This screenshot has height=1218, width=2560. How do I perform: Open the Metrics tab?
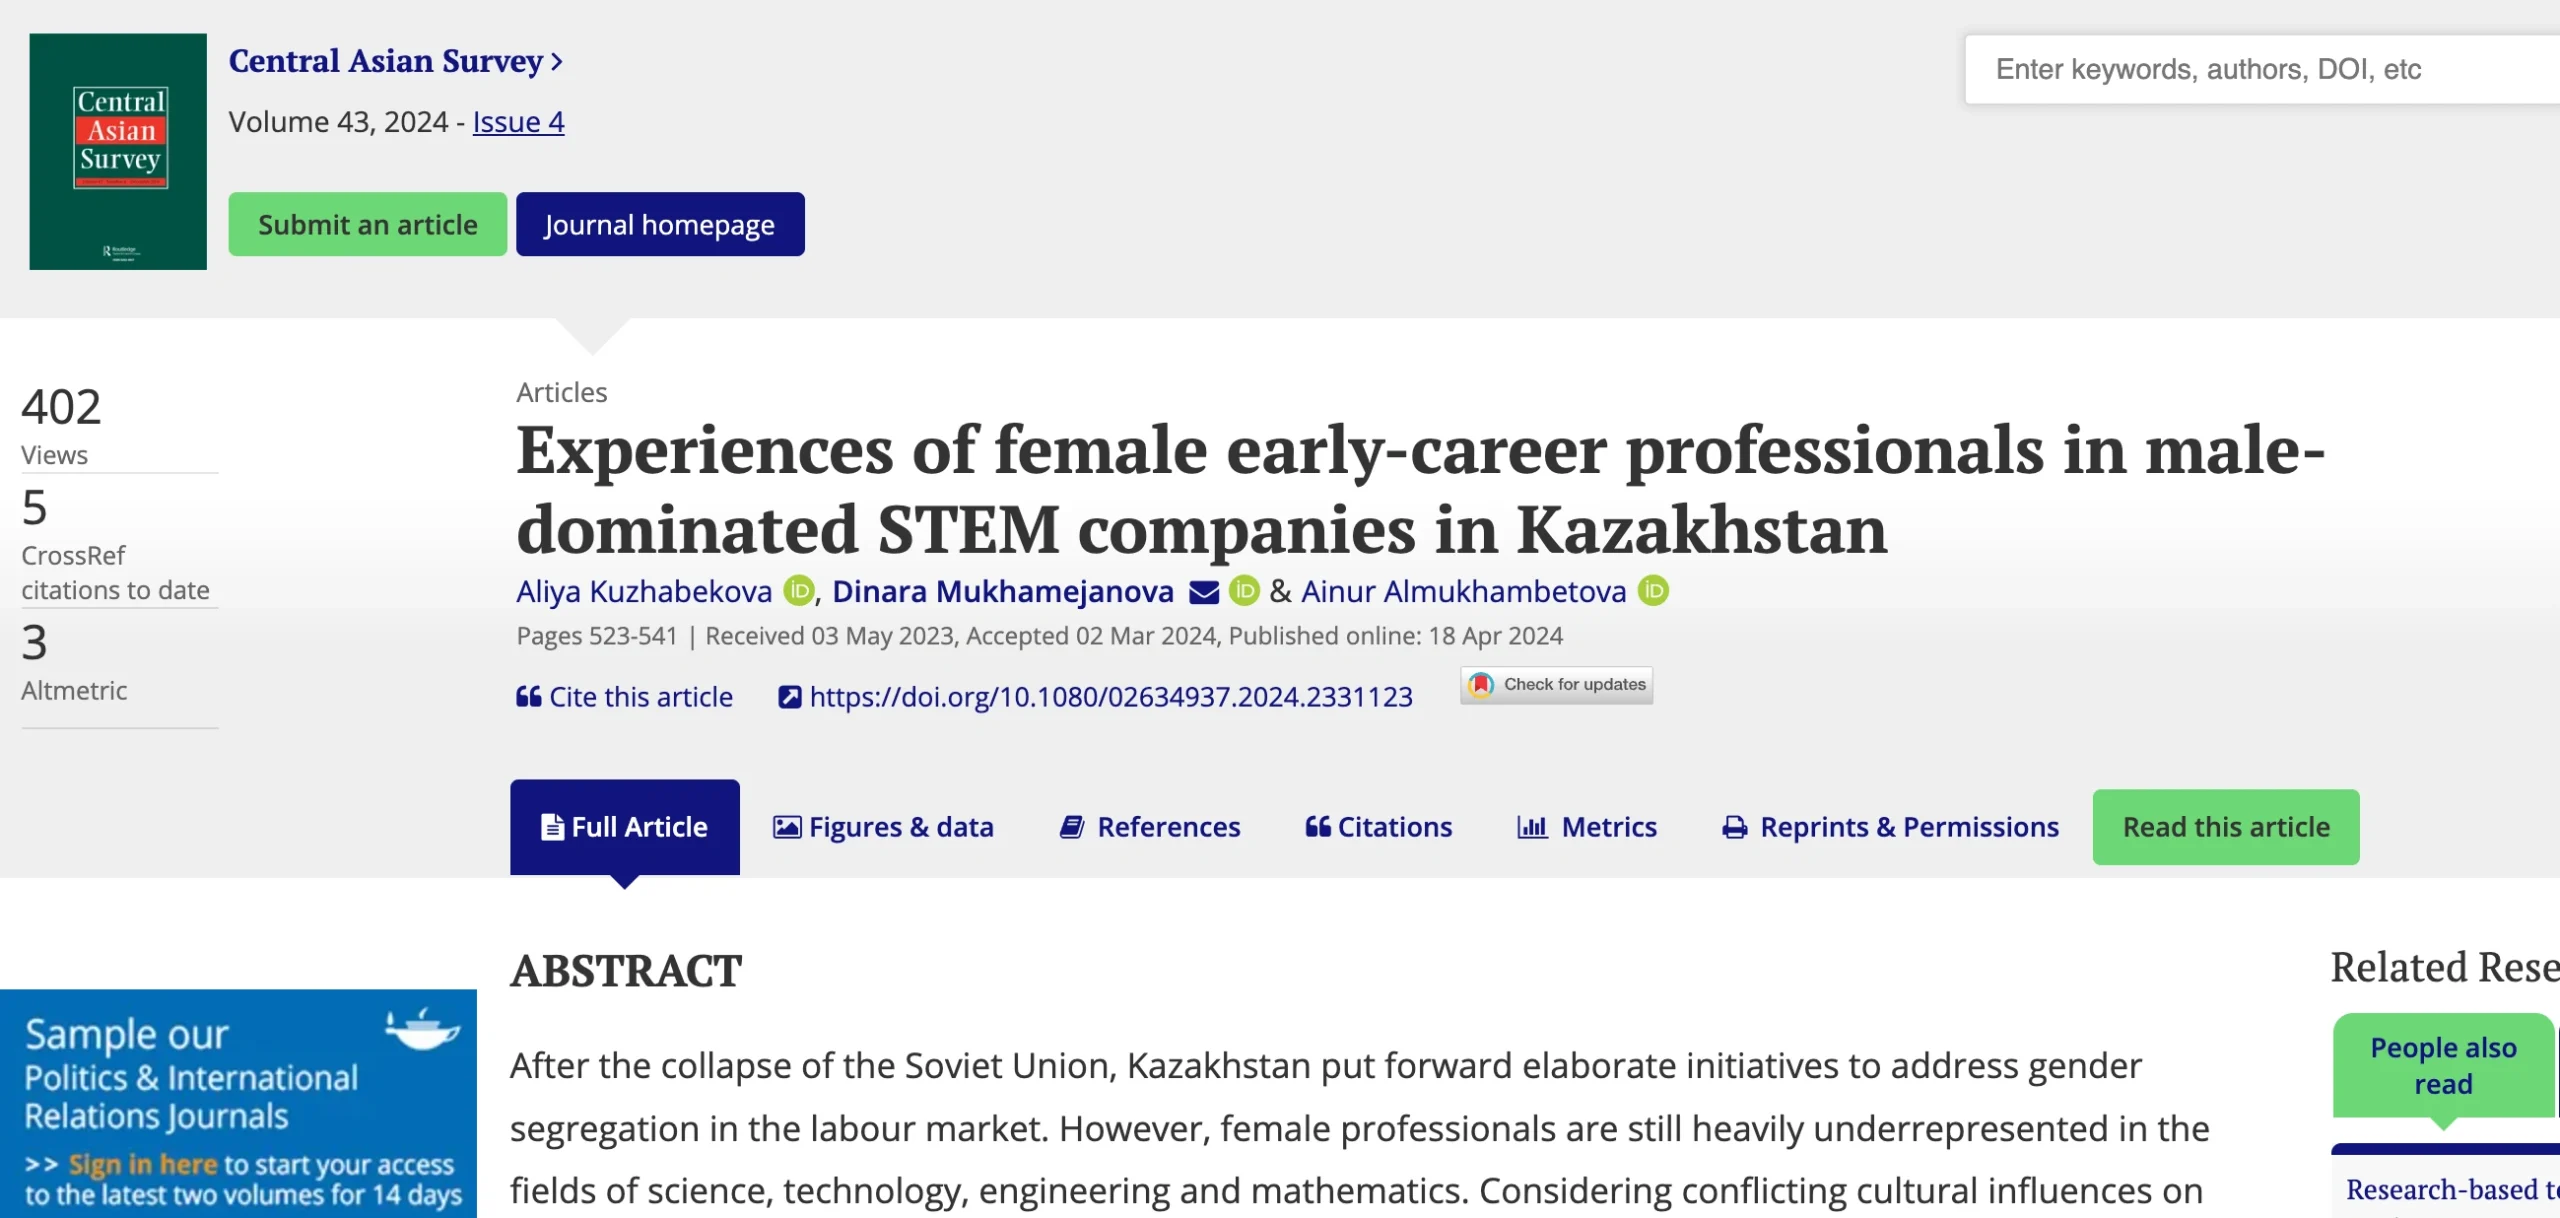[1587, 827]
